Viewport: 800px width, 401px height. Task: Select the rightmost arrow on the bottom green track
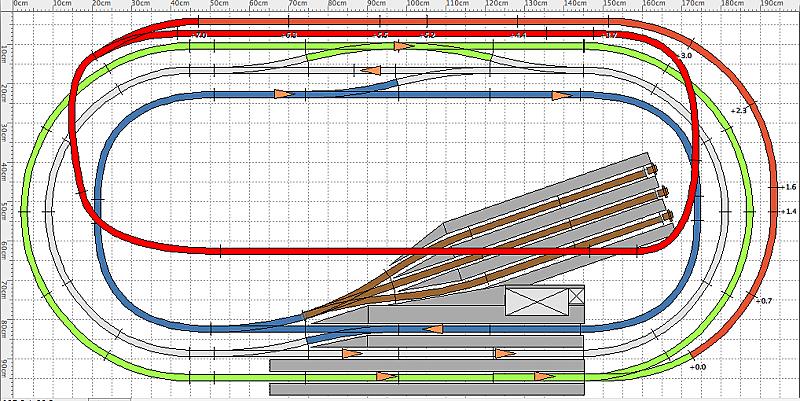[x=543, y=377]
